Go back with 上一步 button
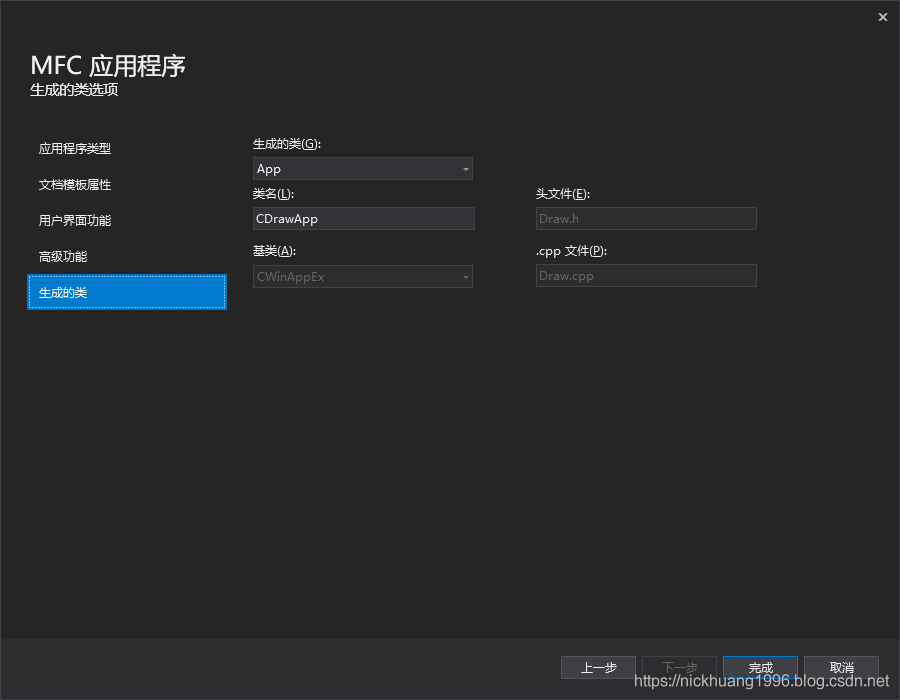 tap(598, 667)
